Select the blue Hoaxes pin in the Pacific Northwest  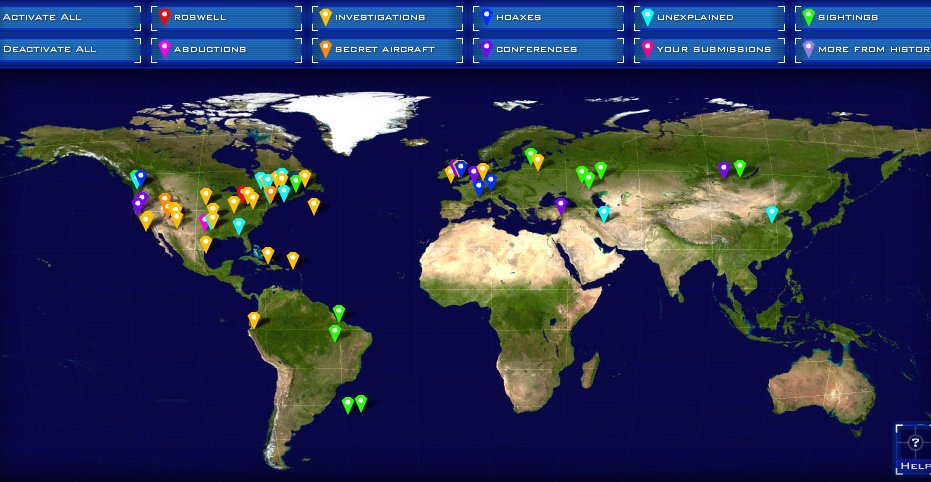tap(140, 177)
